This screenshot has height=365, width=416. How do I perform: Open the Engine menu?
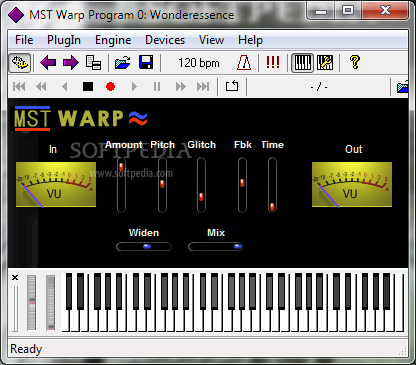113,40
